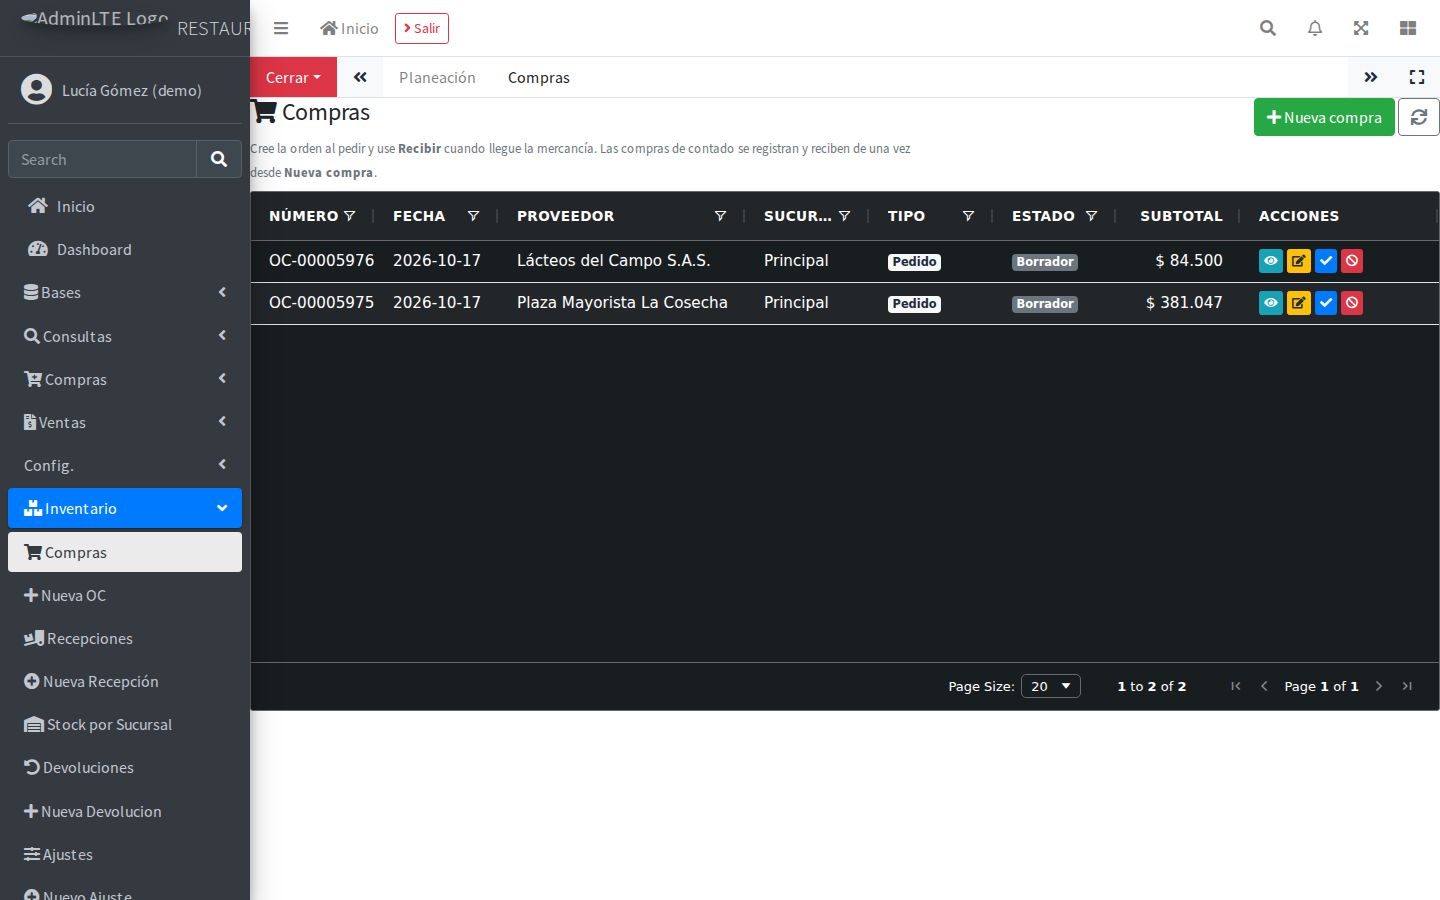
Task: Open the NÚMERO column filter
Action: click(x=350, y=216)
